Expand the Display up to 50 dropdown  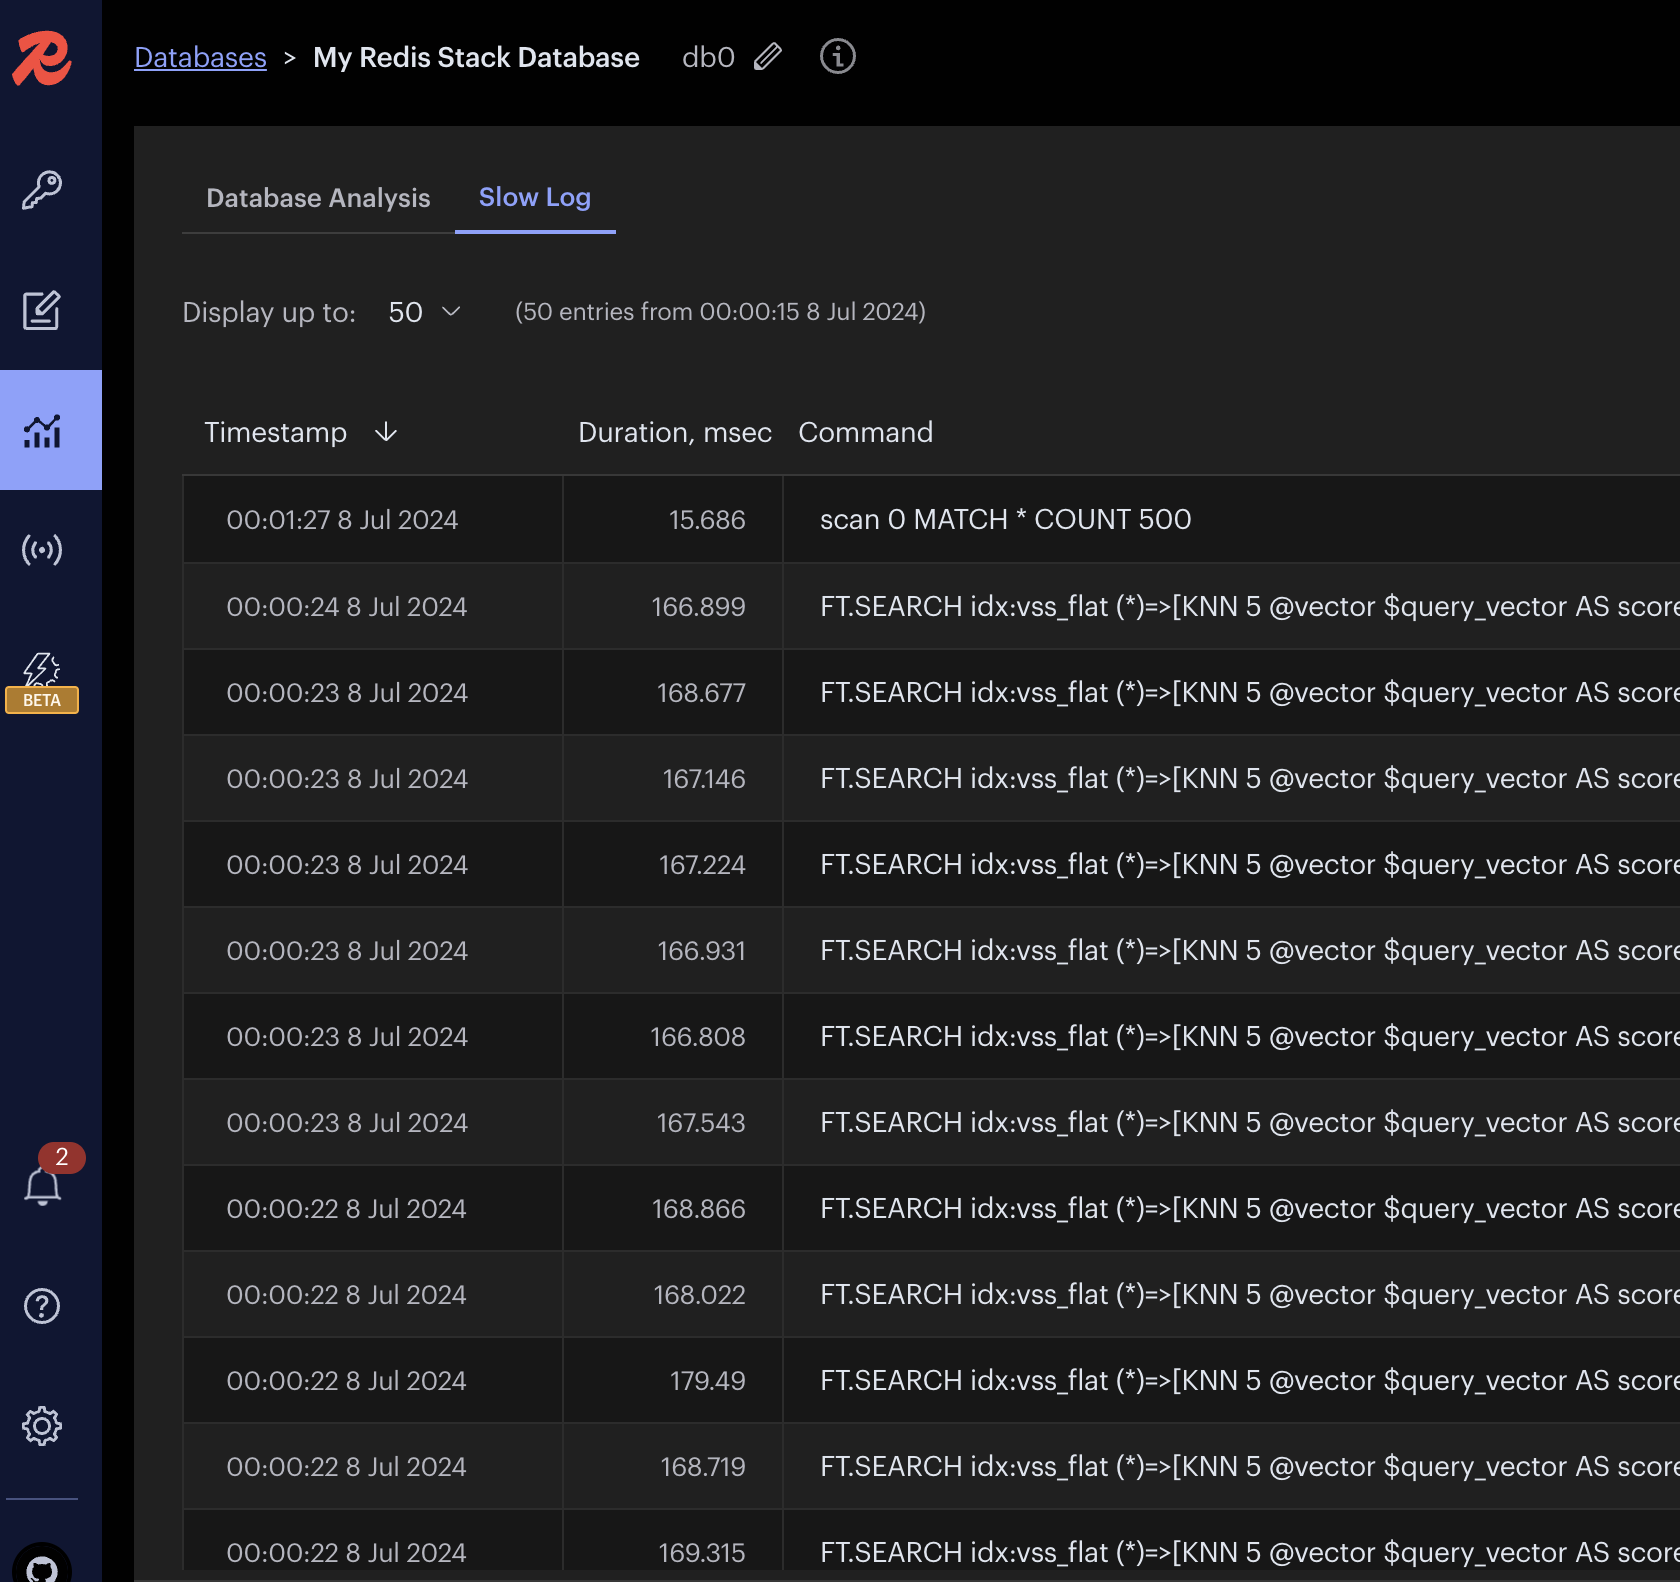[425, 312]
